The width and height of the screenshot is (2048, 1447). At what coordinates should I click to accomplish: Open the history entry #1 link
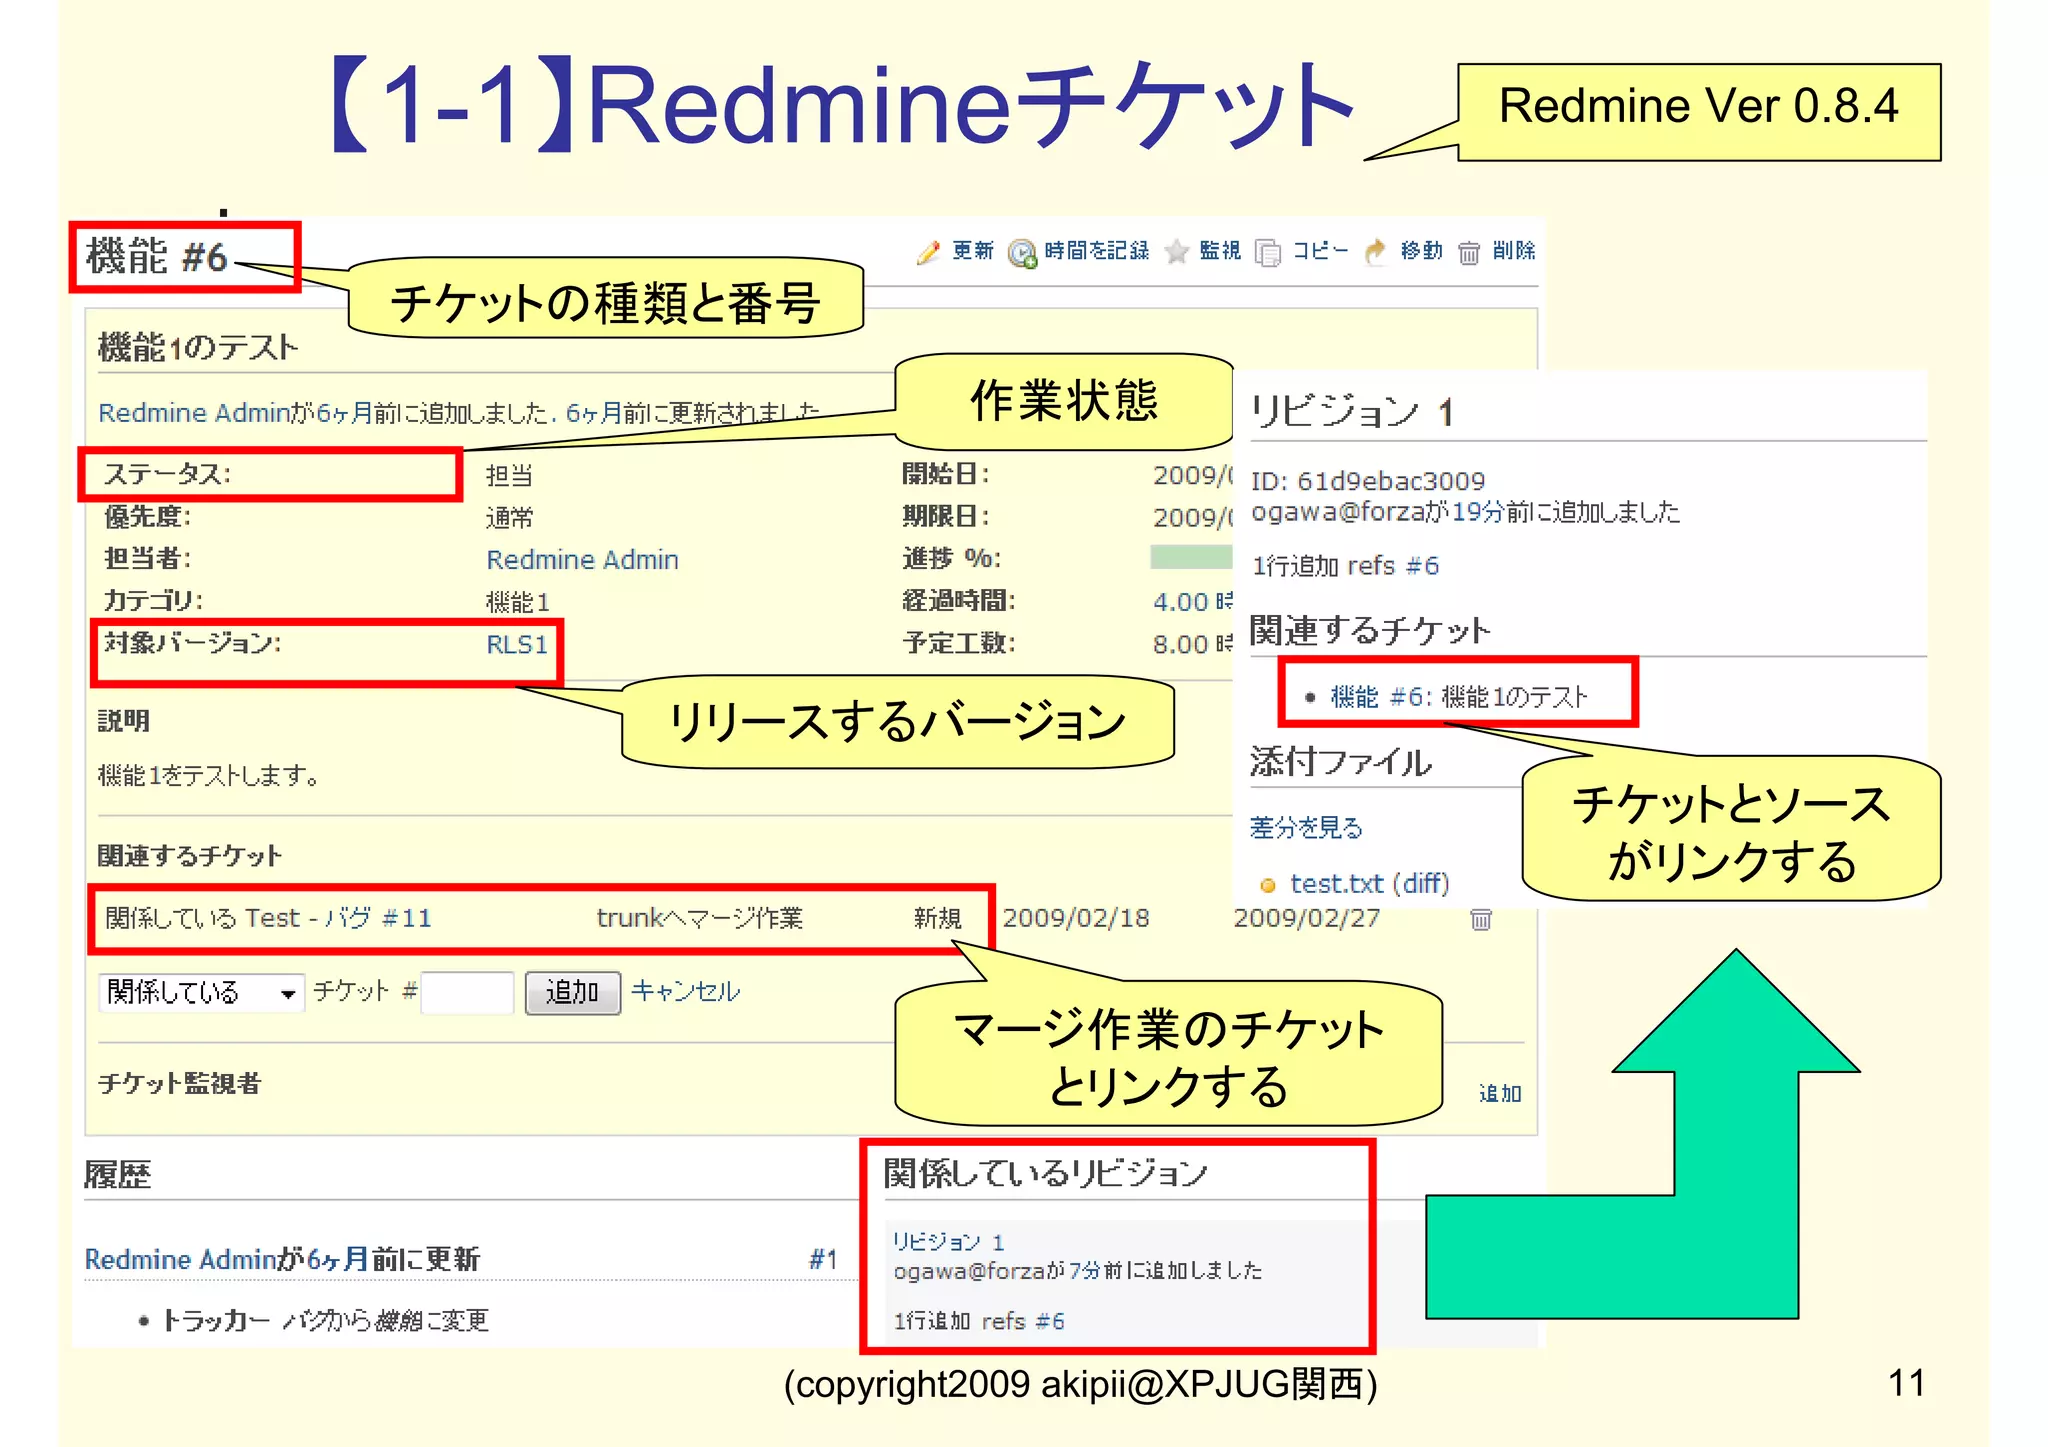pyautogui.click(x=823, y=1260)
